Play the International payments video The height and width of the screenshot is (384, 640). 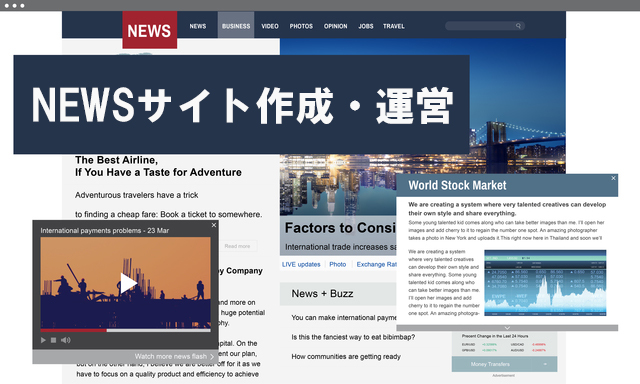[x=128, y=283]
